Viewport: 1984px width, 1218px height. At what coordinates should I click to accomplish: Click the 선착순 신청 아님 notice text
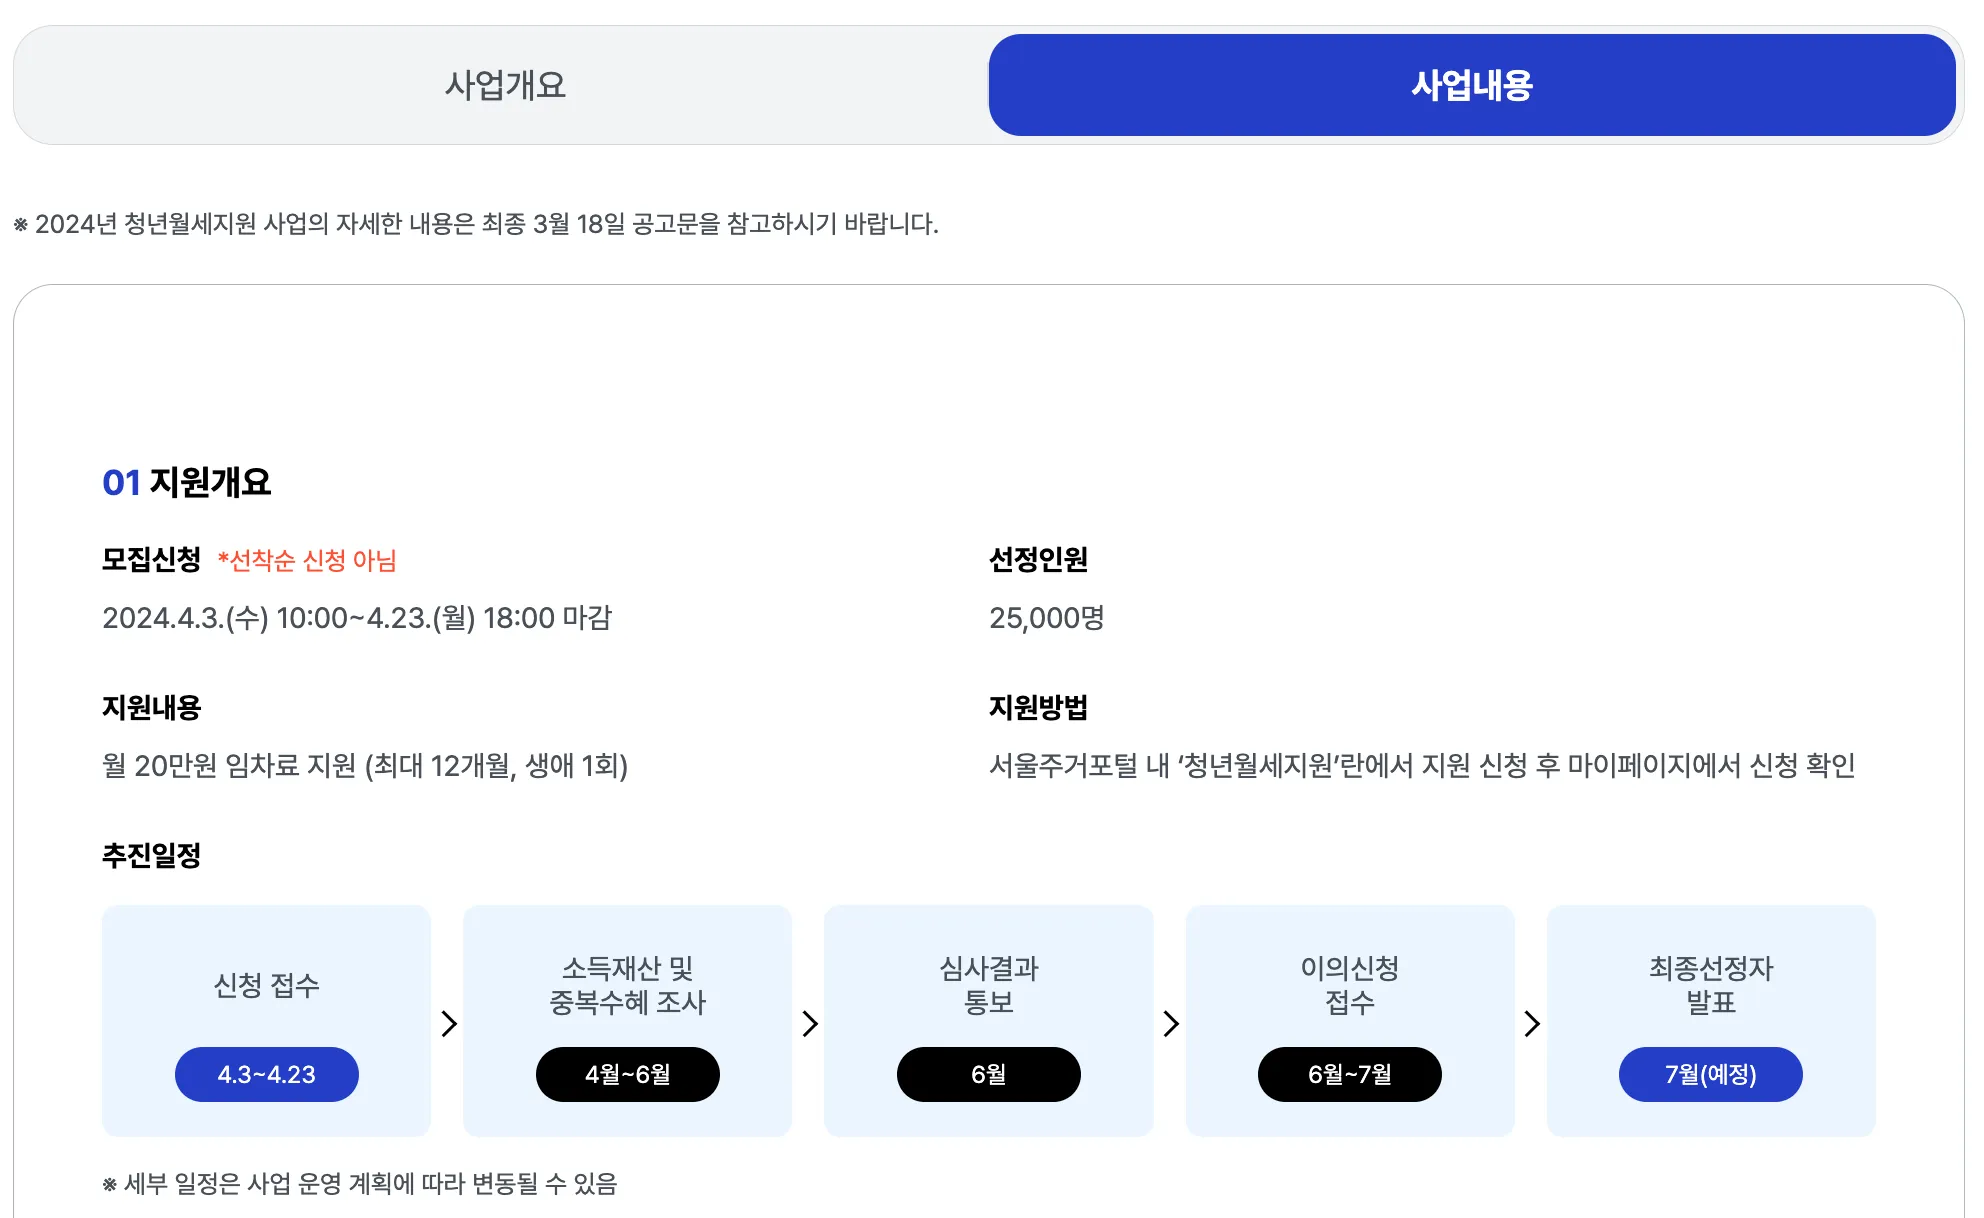(x=306, y=561)
